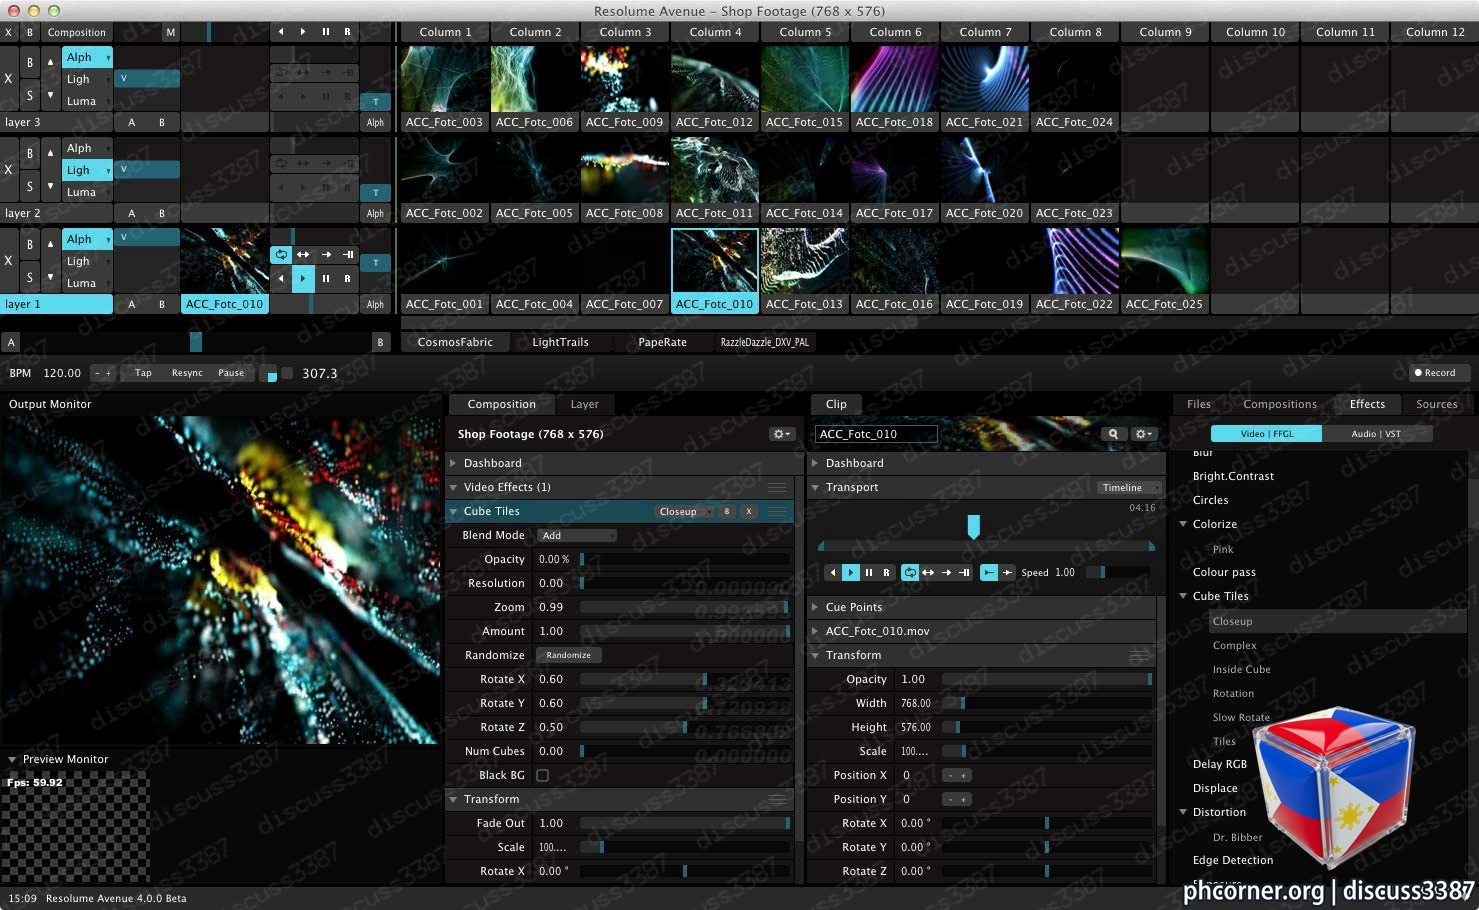Screen dimensions: 1479x910
Task: Open the Sources tab
Action: (x=1436, y=404)
